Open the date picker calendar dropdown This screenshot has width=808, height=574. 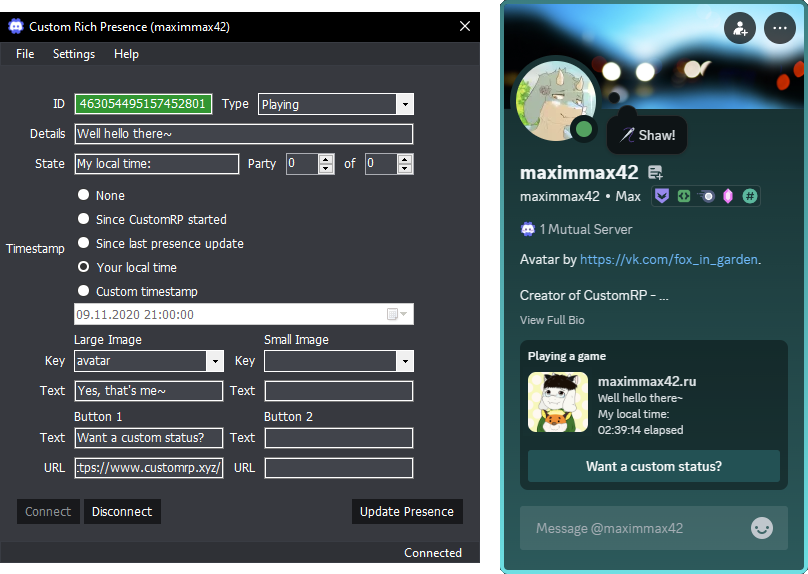397,314
